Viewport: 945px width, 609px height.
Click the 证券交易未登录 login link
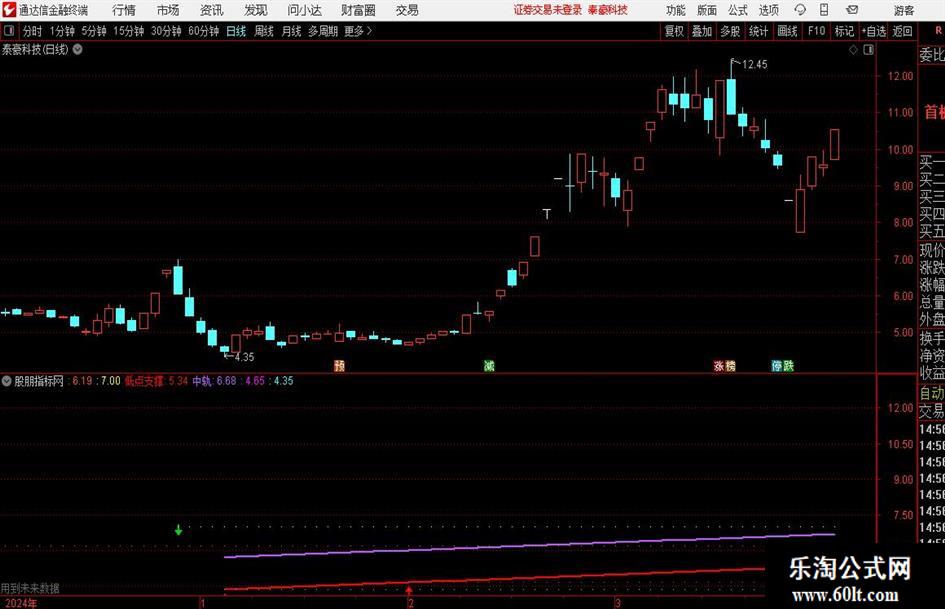click(x=548, y=10)
